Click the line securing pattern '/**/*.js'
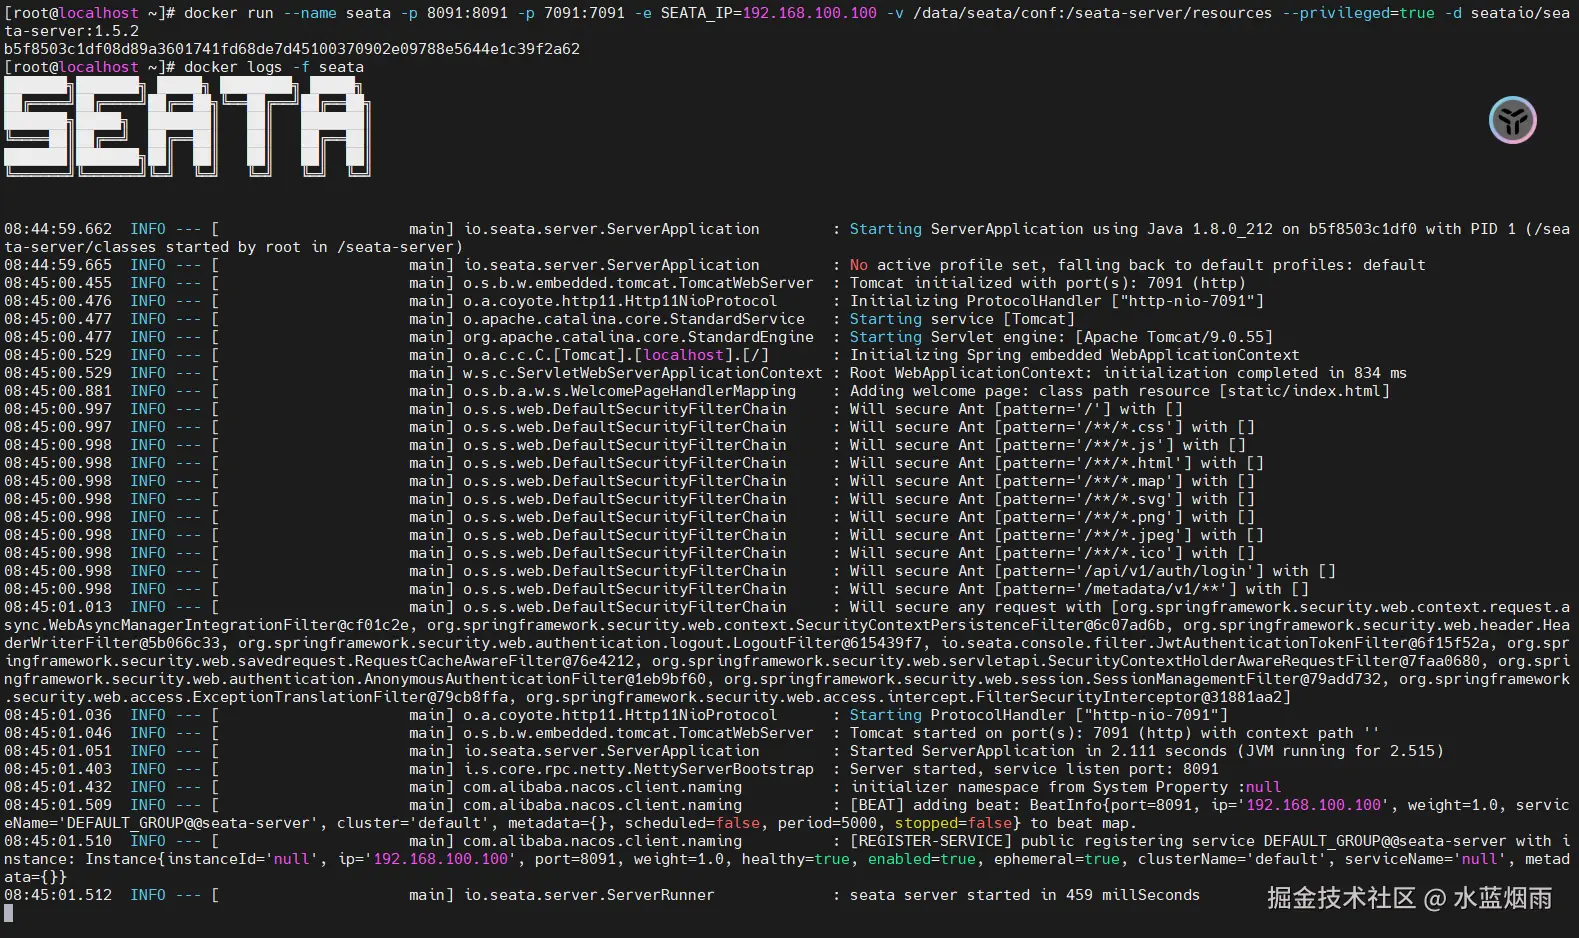The image size is (1579, 938). pos(1047,445)
